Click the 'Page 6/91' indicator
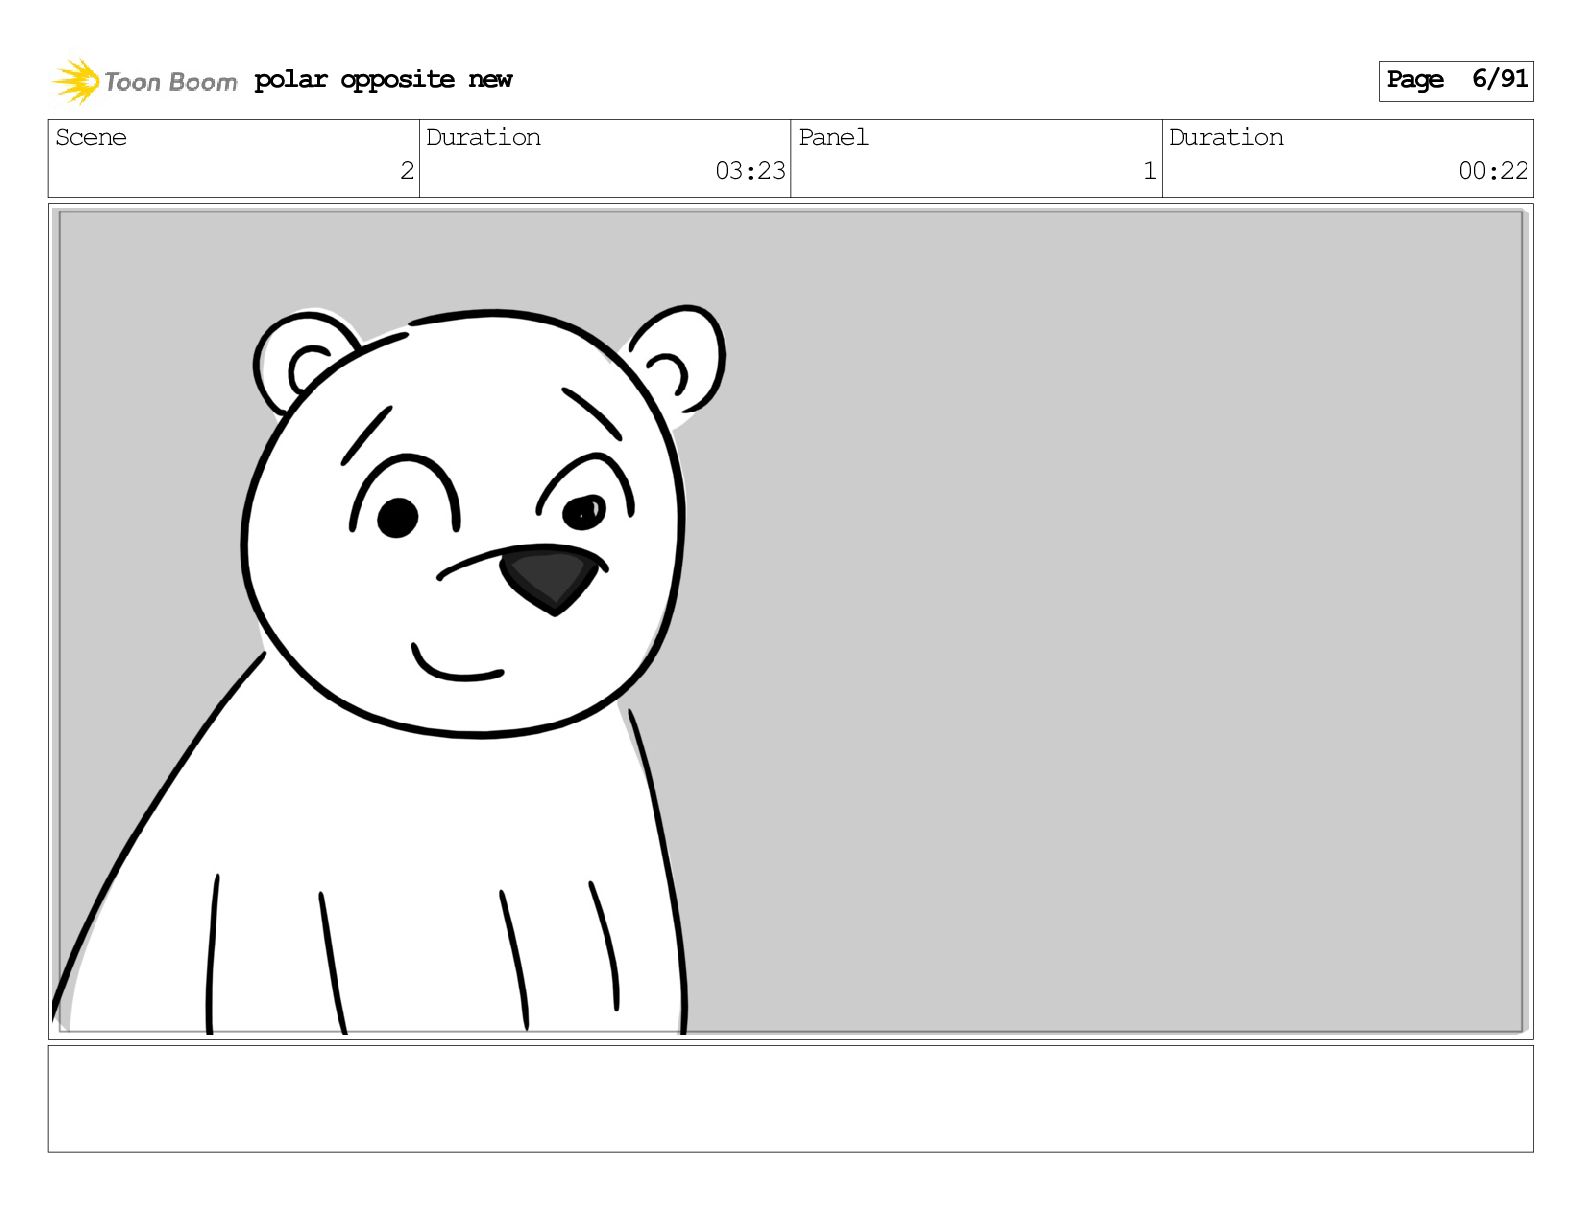Viewport: 1584px width, 1224px height. pos(1456,80)
